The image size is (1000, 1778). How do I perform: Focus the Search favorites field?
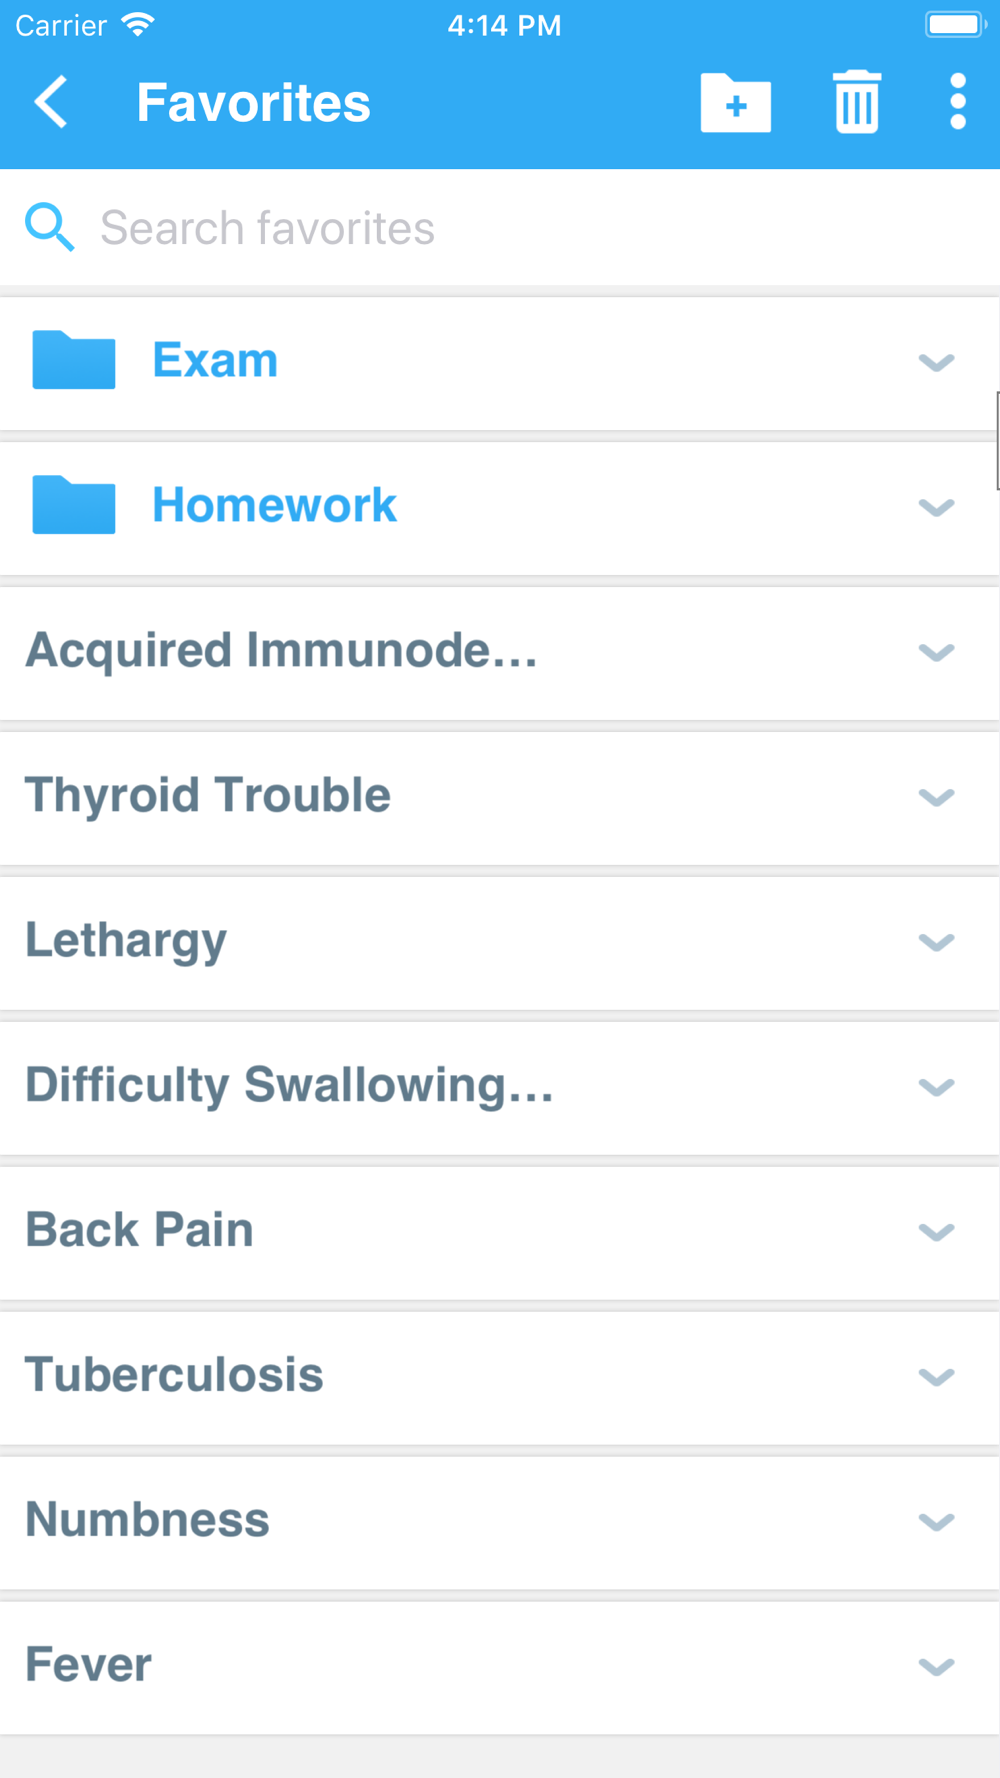click(x=500, y=228)
